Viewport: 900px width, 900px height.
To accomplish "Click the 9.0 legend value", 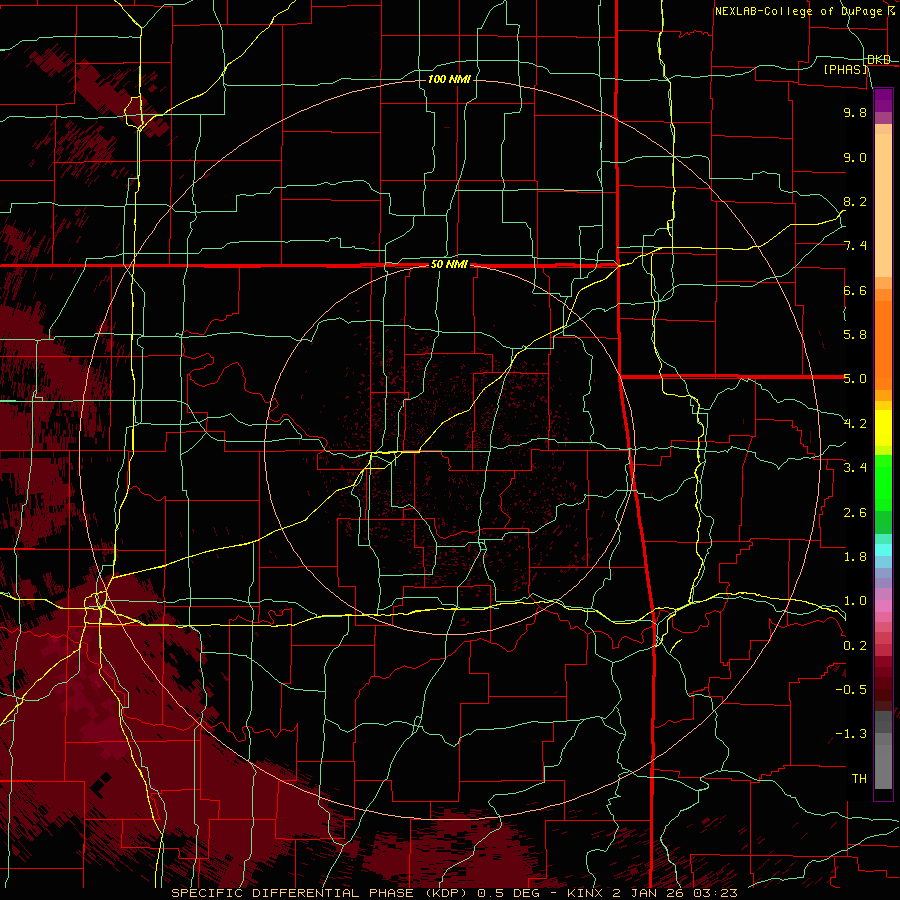I will (855, 157).
